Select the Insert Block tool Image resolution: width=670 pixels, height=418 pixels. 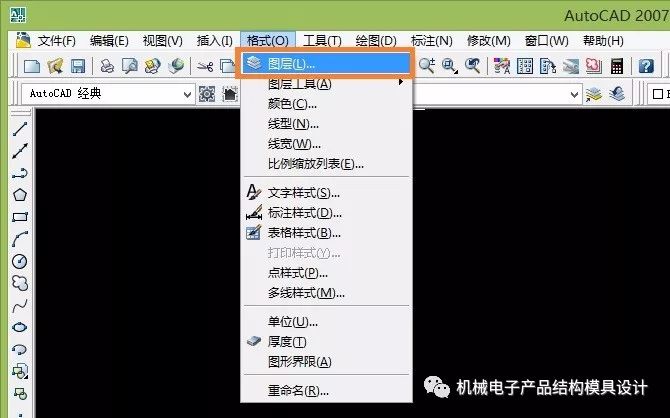coord(20,371)
